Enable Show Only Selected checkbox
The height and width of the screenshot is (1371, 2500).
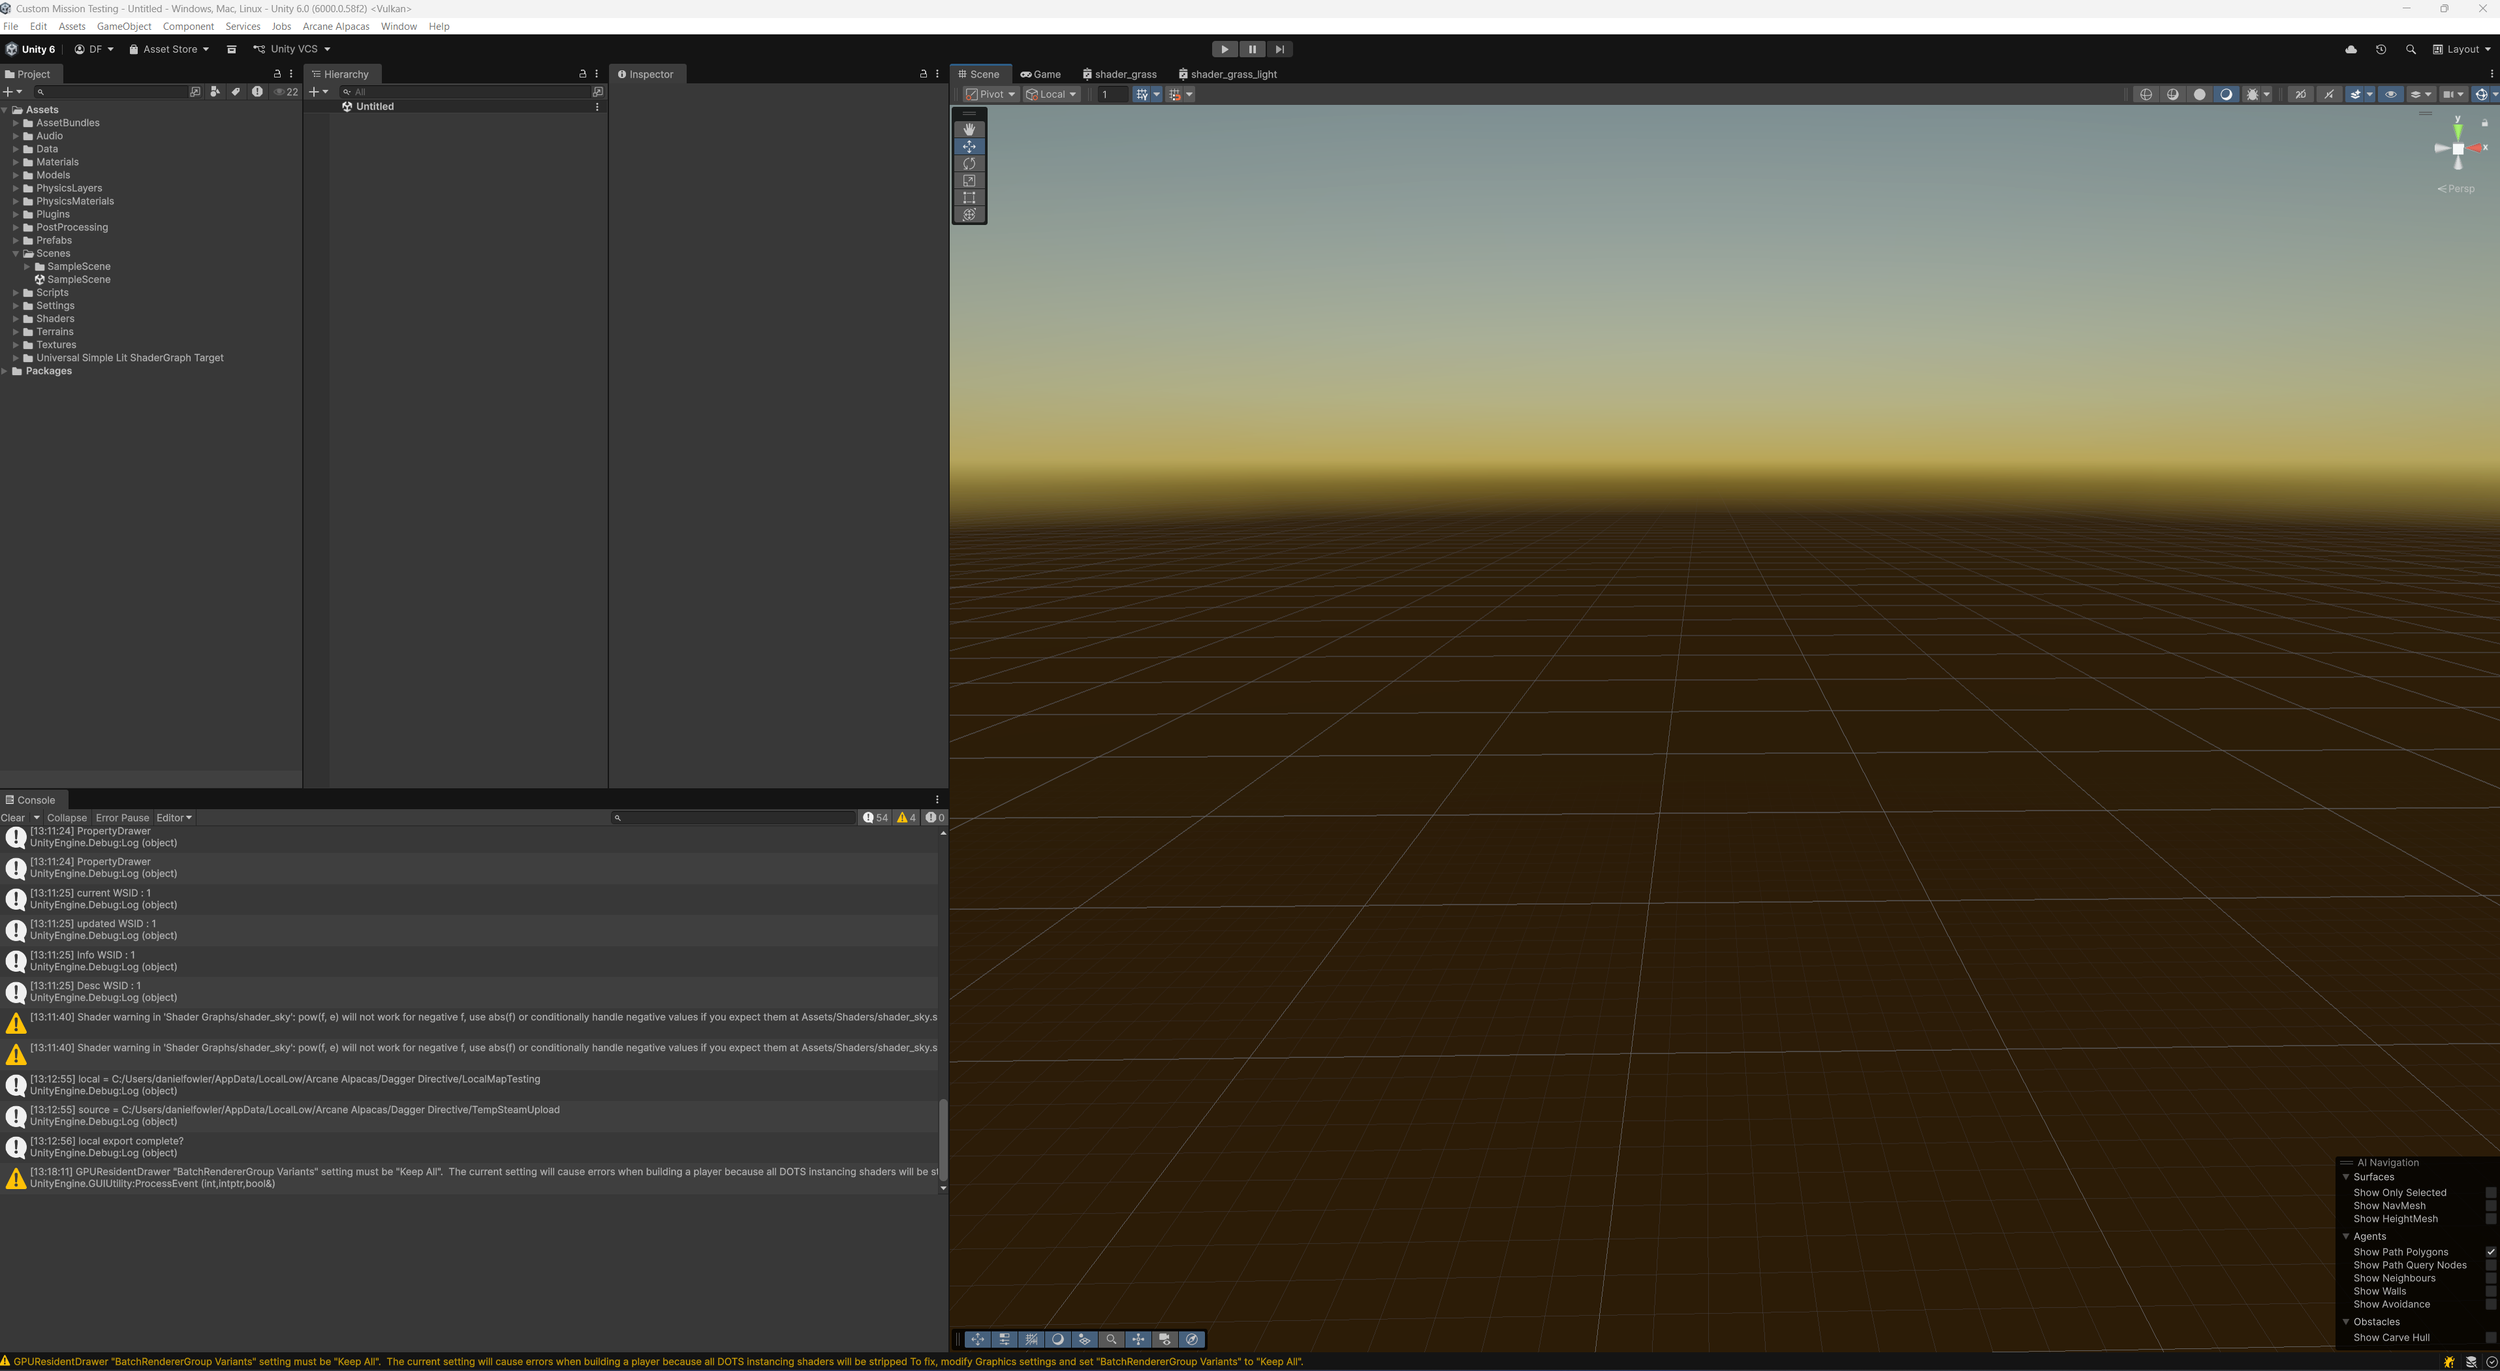tap(2490, 1192)
